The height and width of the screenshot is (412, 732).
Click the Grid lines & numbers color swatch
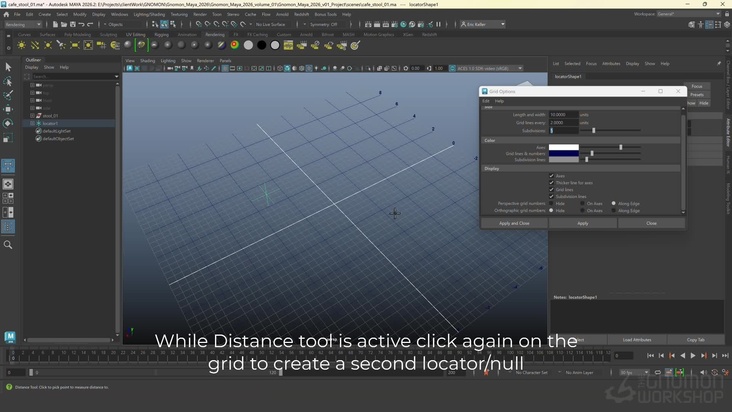point(564,153)
